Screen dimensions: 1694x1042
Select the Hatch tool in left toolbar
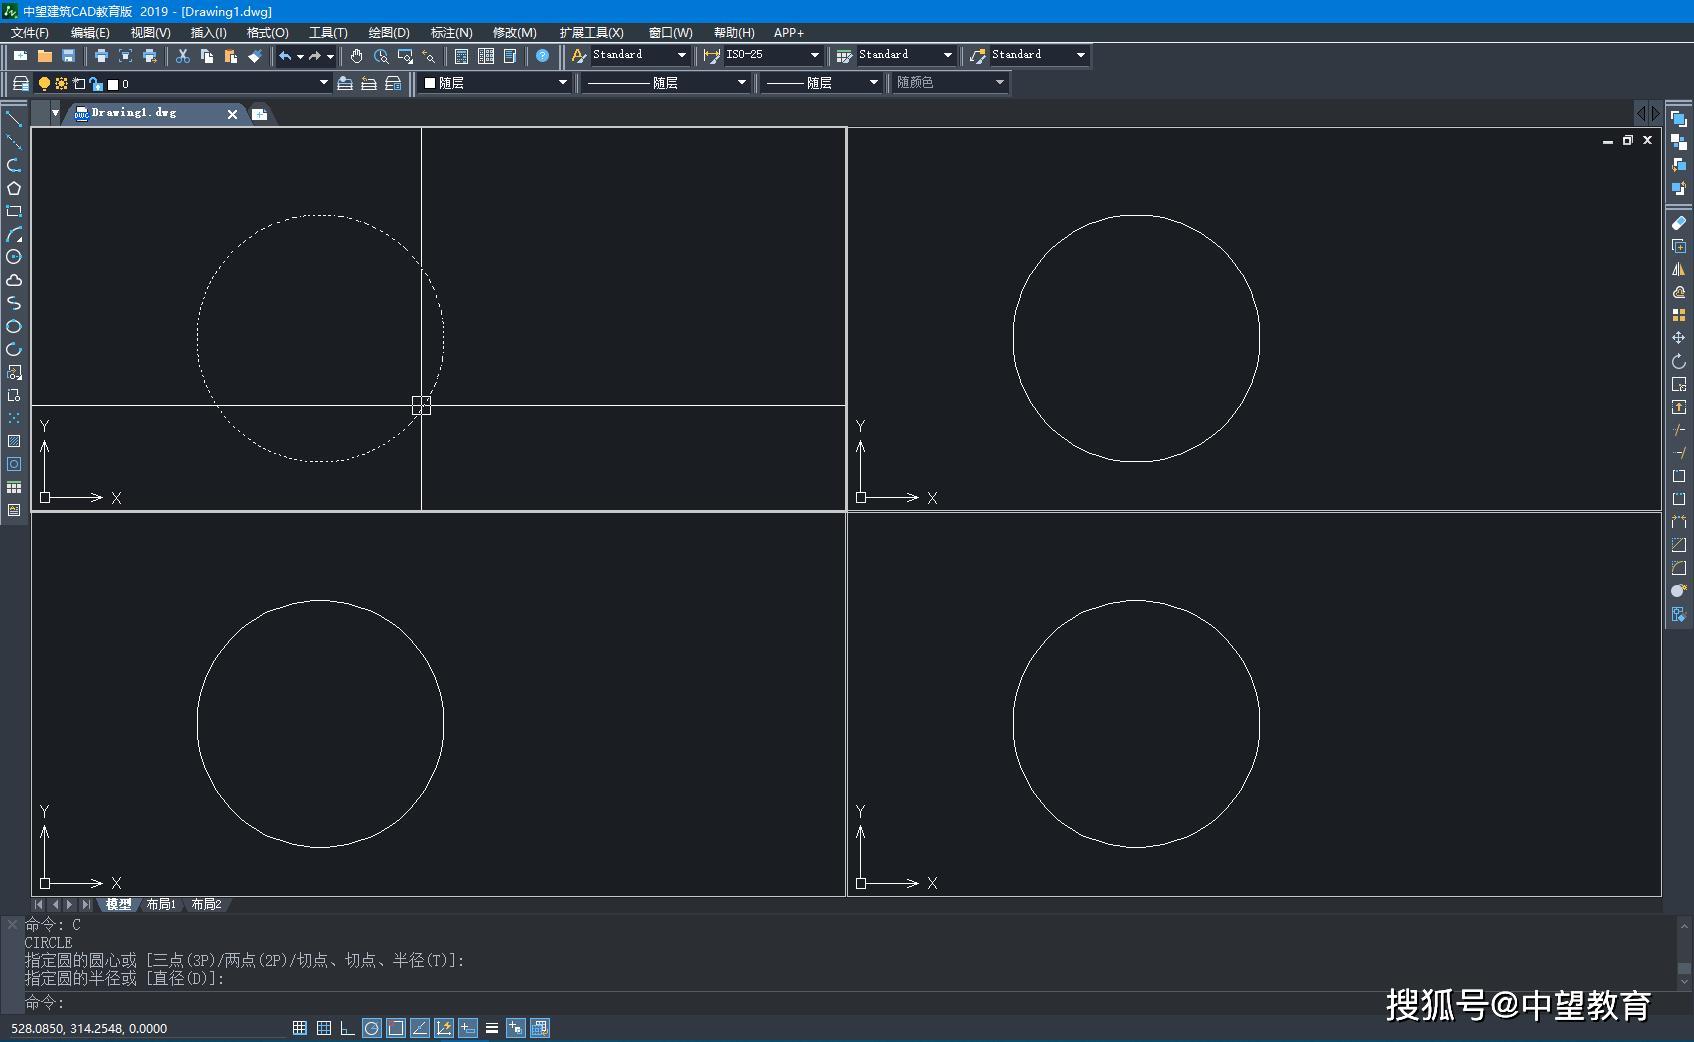[x=14, y=441]
